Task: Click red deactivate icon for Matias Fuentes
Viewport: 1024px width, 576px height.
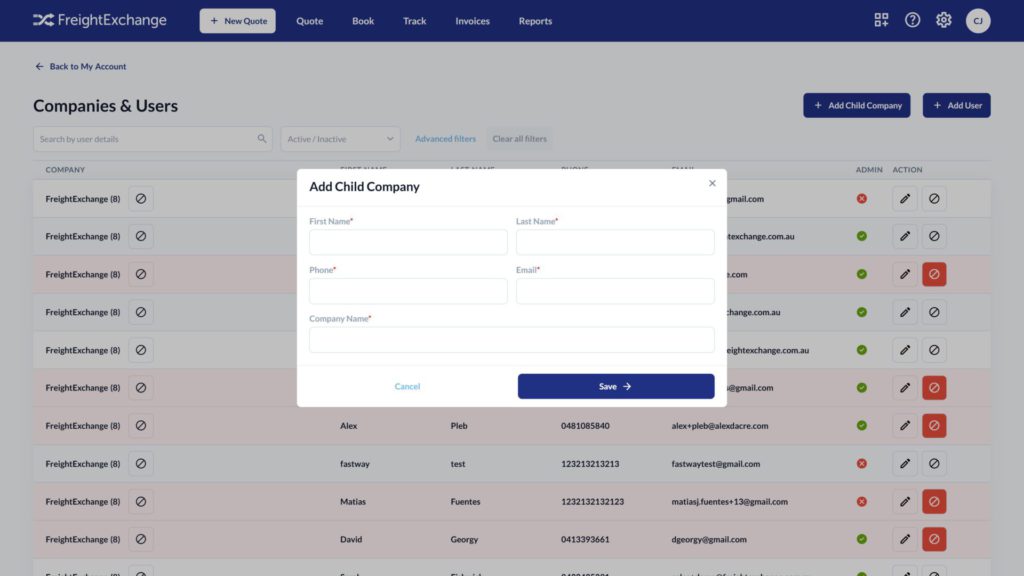Action: 934,502
